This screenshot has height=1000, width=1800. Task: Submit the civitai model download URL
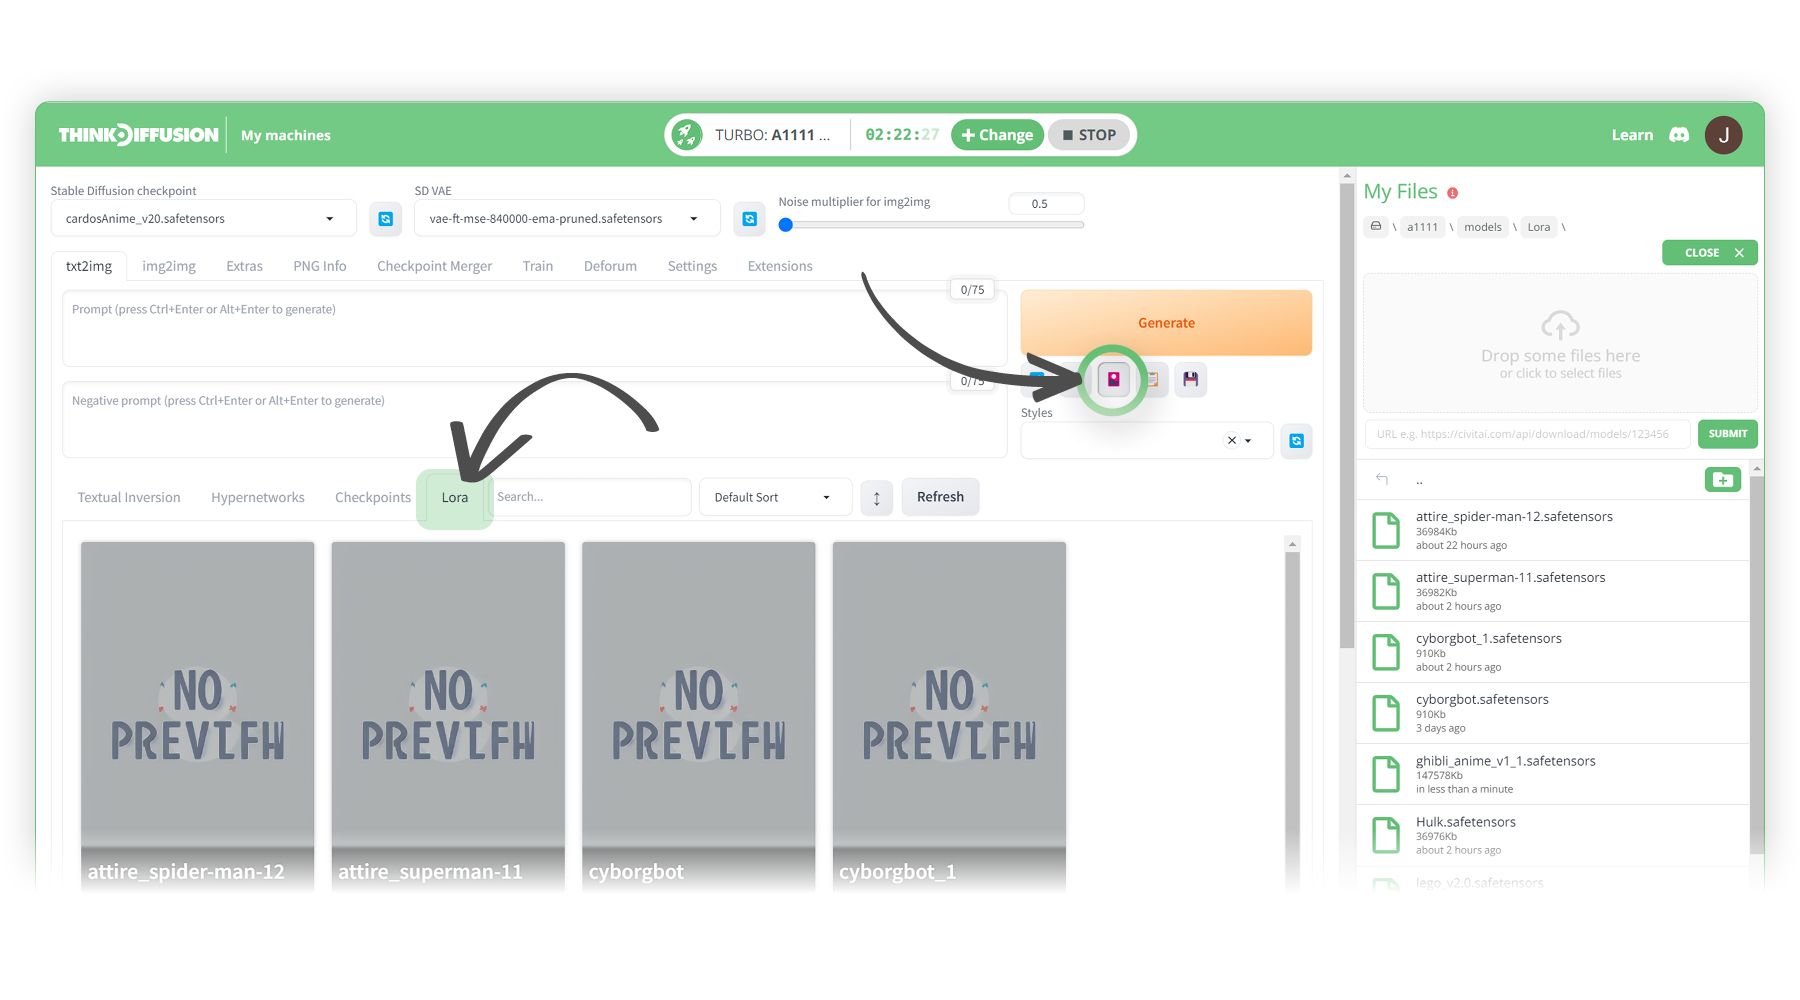click(1727, 434)
